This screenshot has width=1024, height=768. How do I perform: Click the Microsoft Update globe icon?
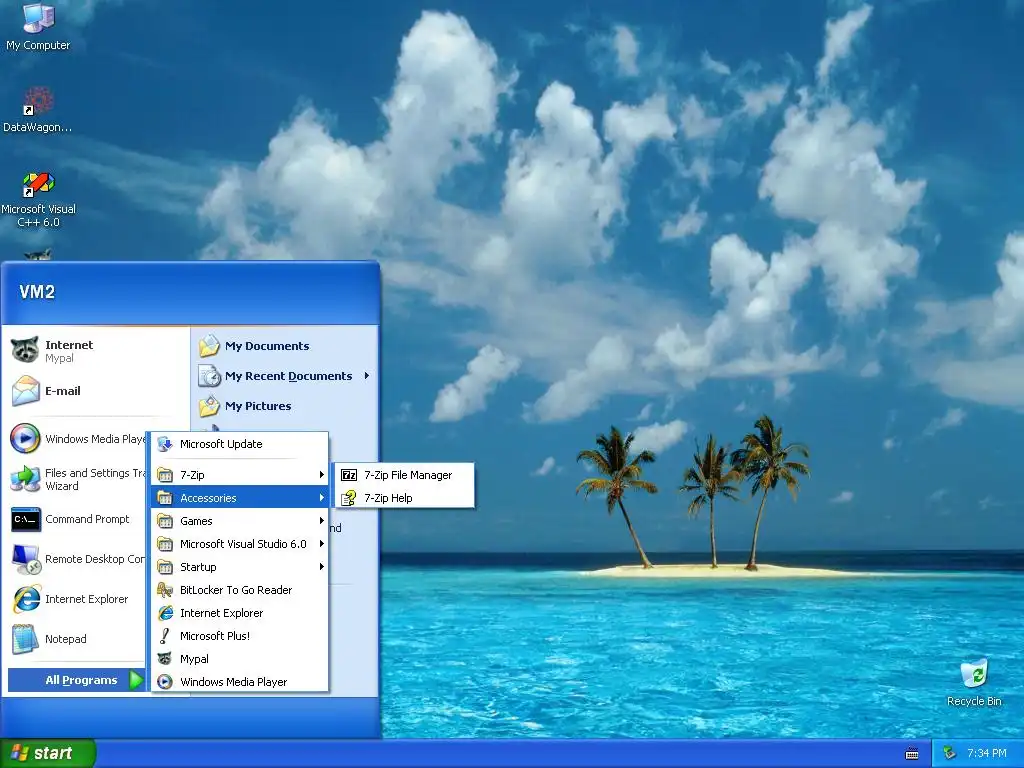pyautogui.click(x=165, y=444)
